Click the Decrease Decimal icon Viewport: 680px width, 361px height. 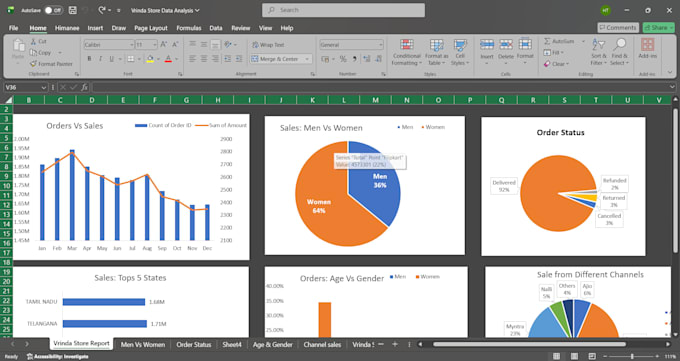[x=379, y=59]
